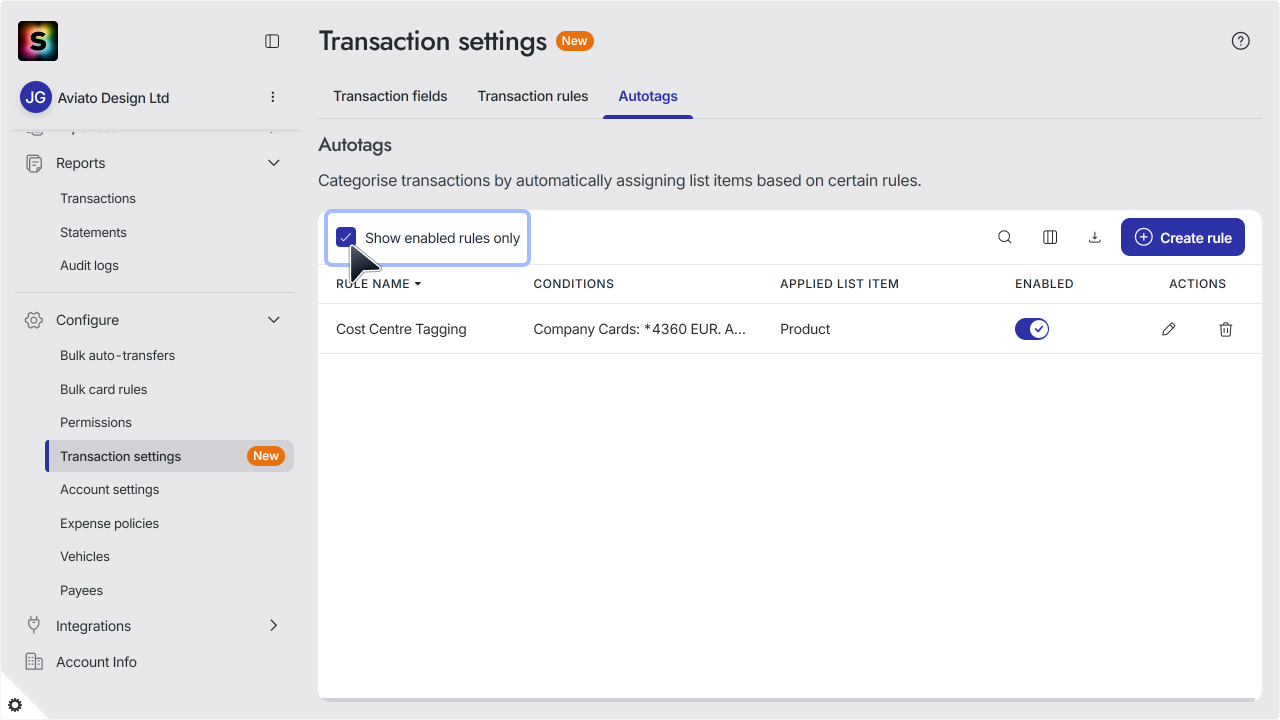This screenshot has height=720, width=1280.
Task: Expand the Integrations section chevron
Action: pos(274,625)
